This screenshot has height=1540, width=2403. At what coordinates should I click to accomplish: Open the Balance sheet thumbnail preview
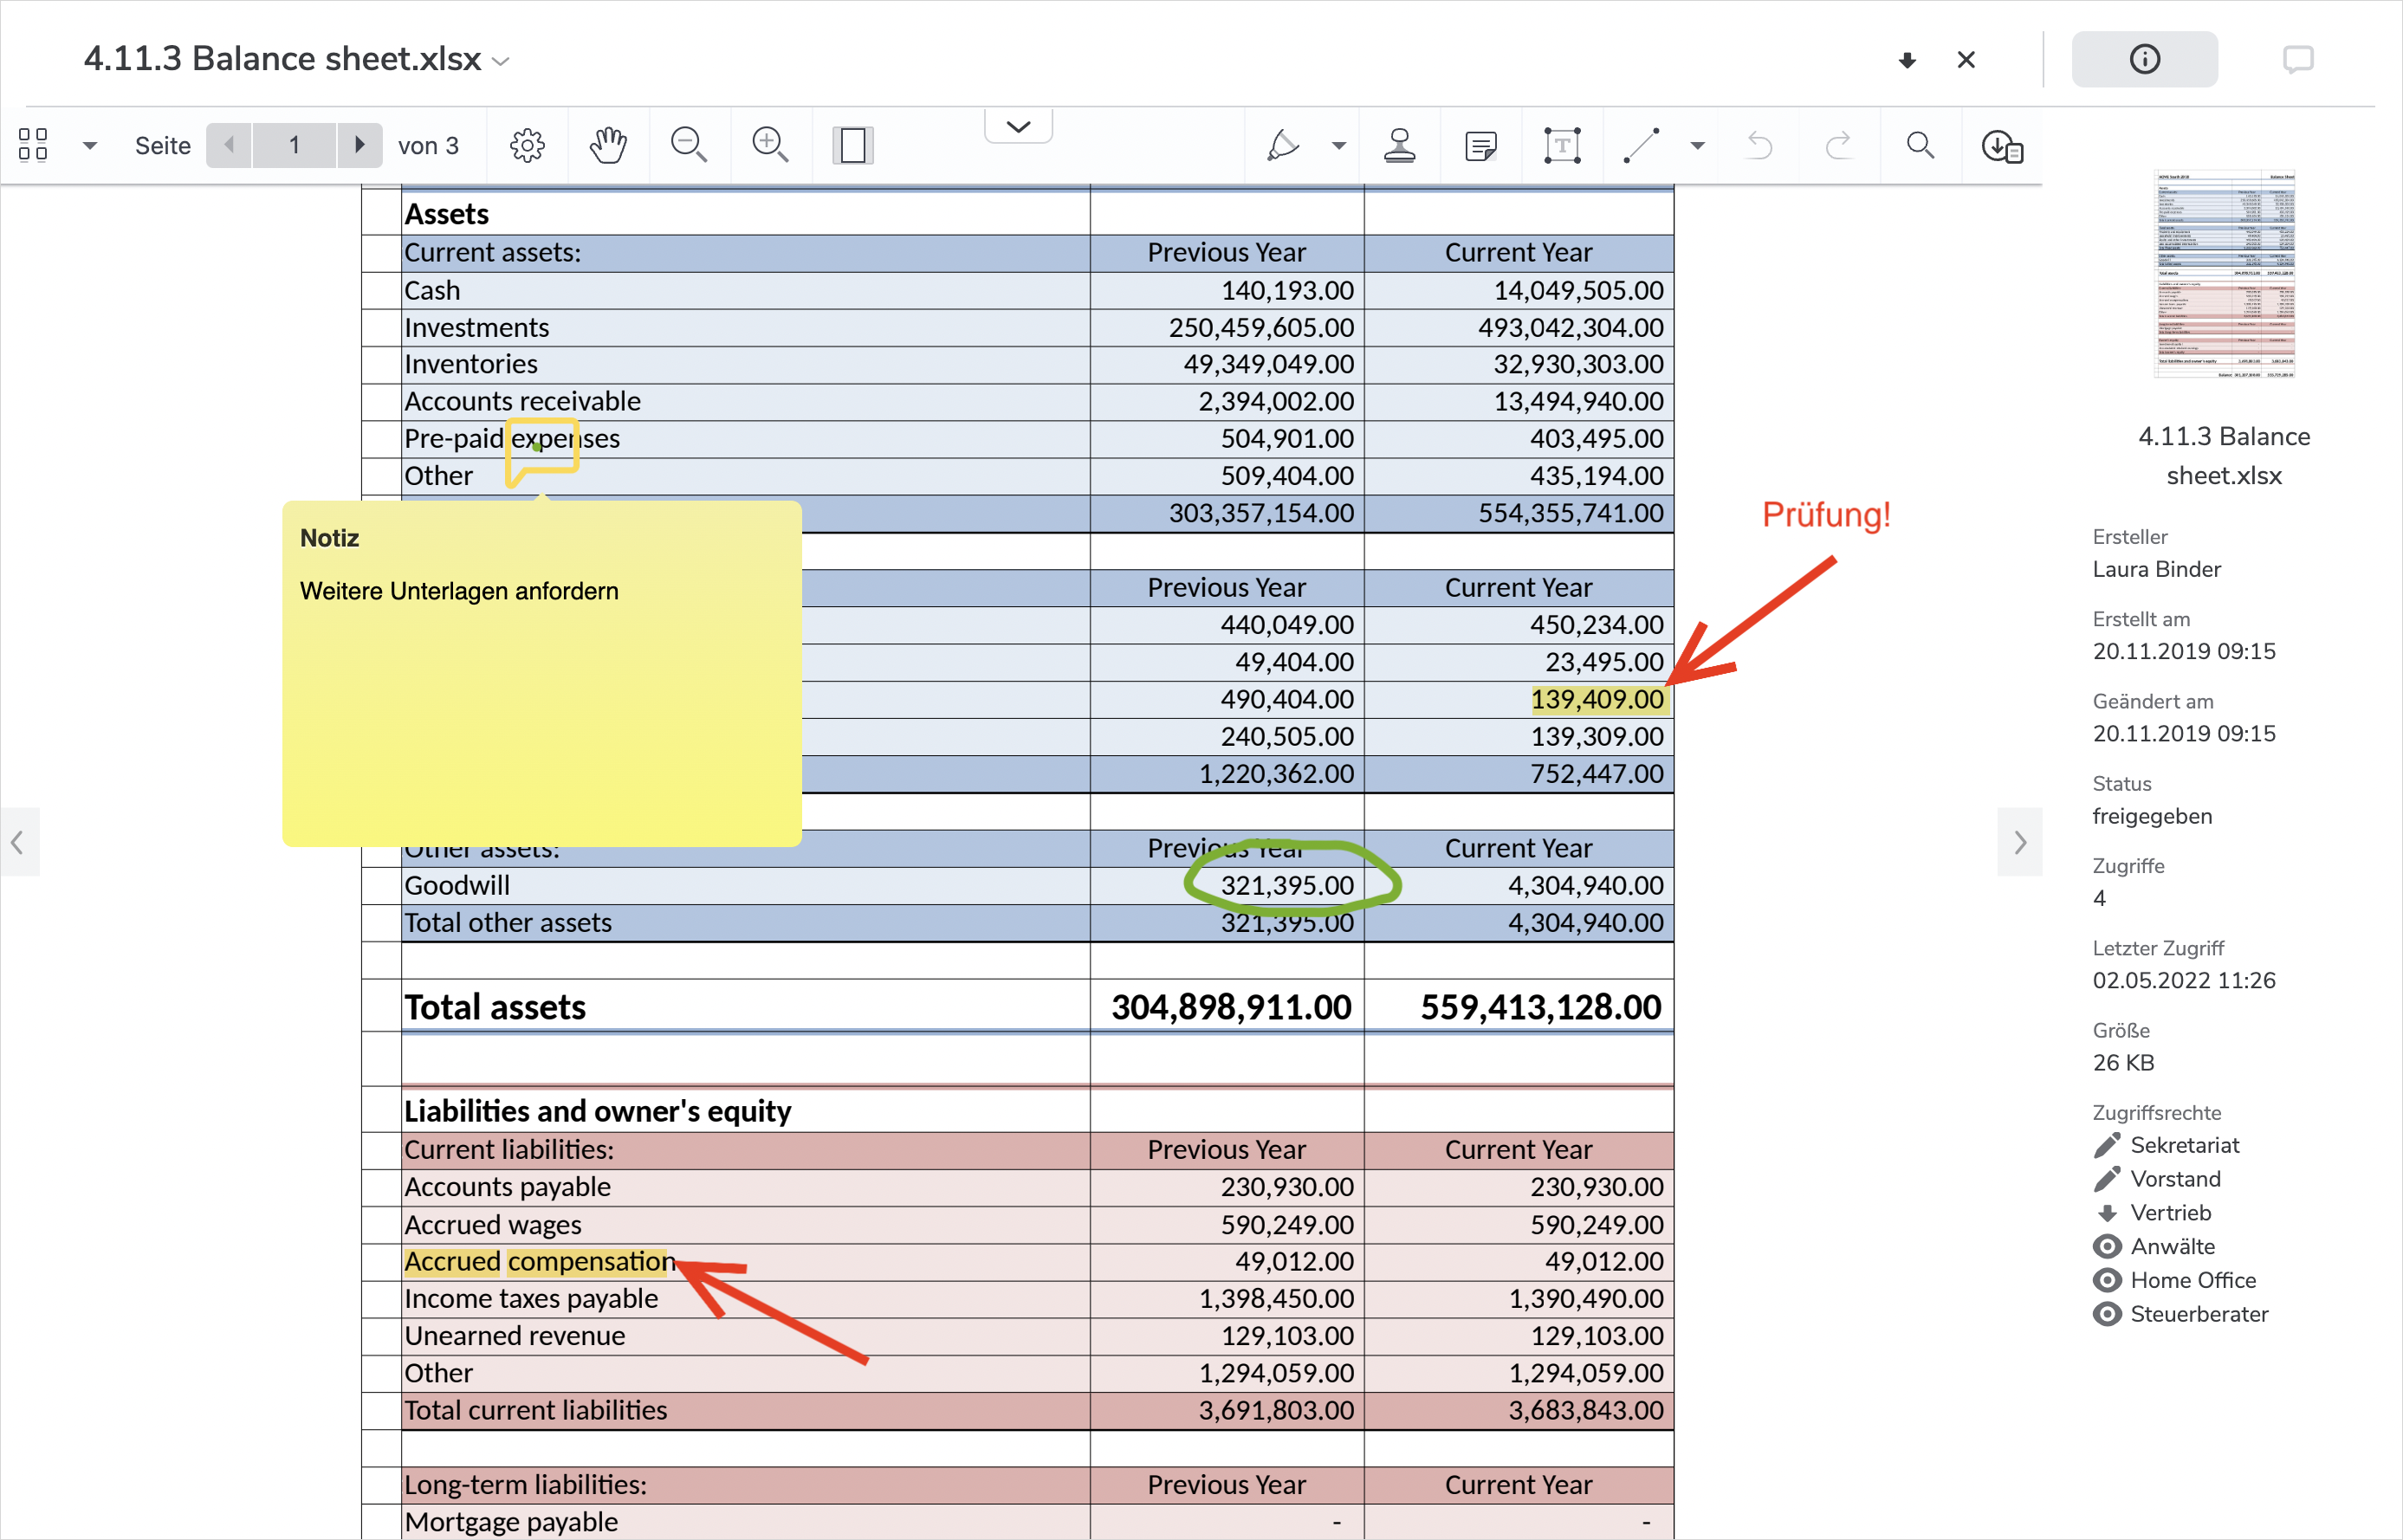2223,275
